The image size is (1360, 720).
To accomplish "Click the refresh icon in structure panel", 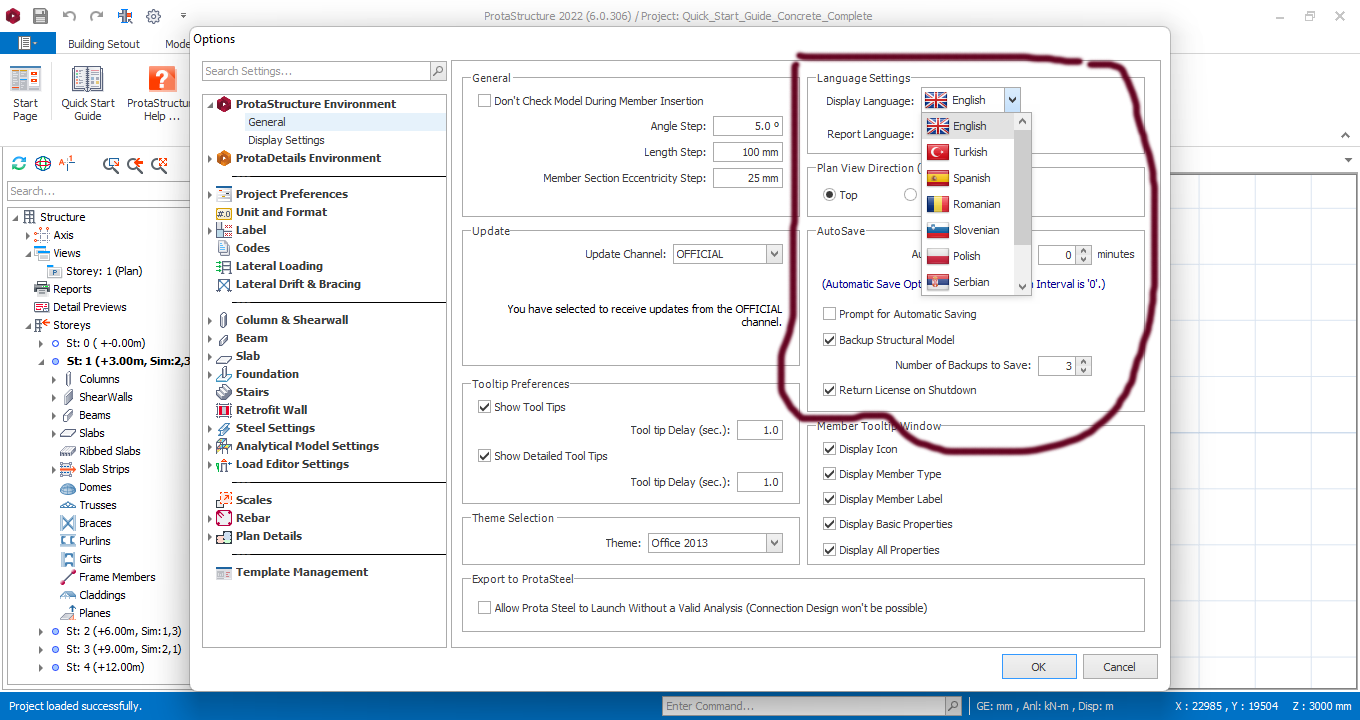I will click(x=18, y=164).
